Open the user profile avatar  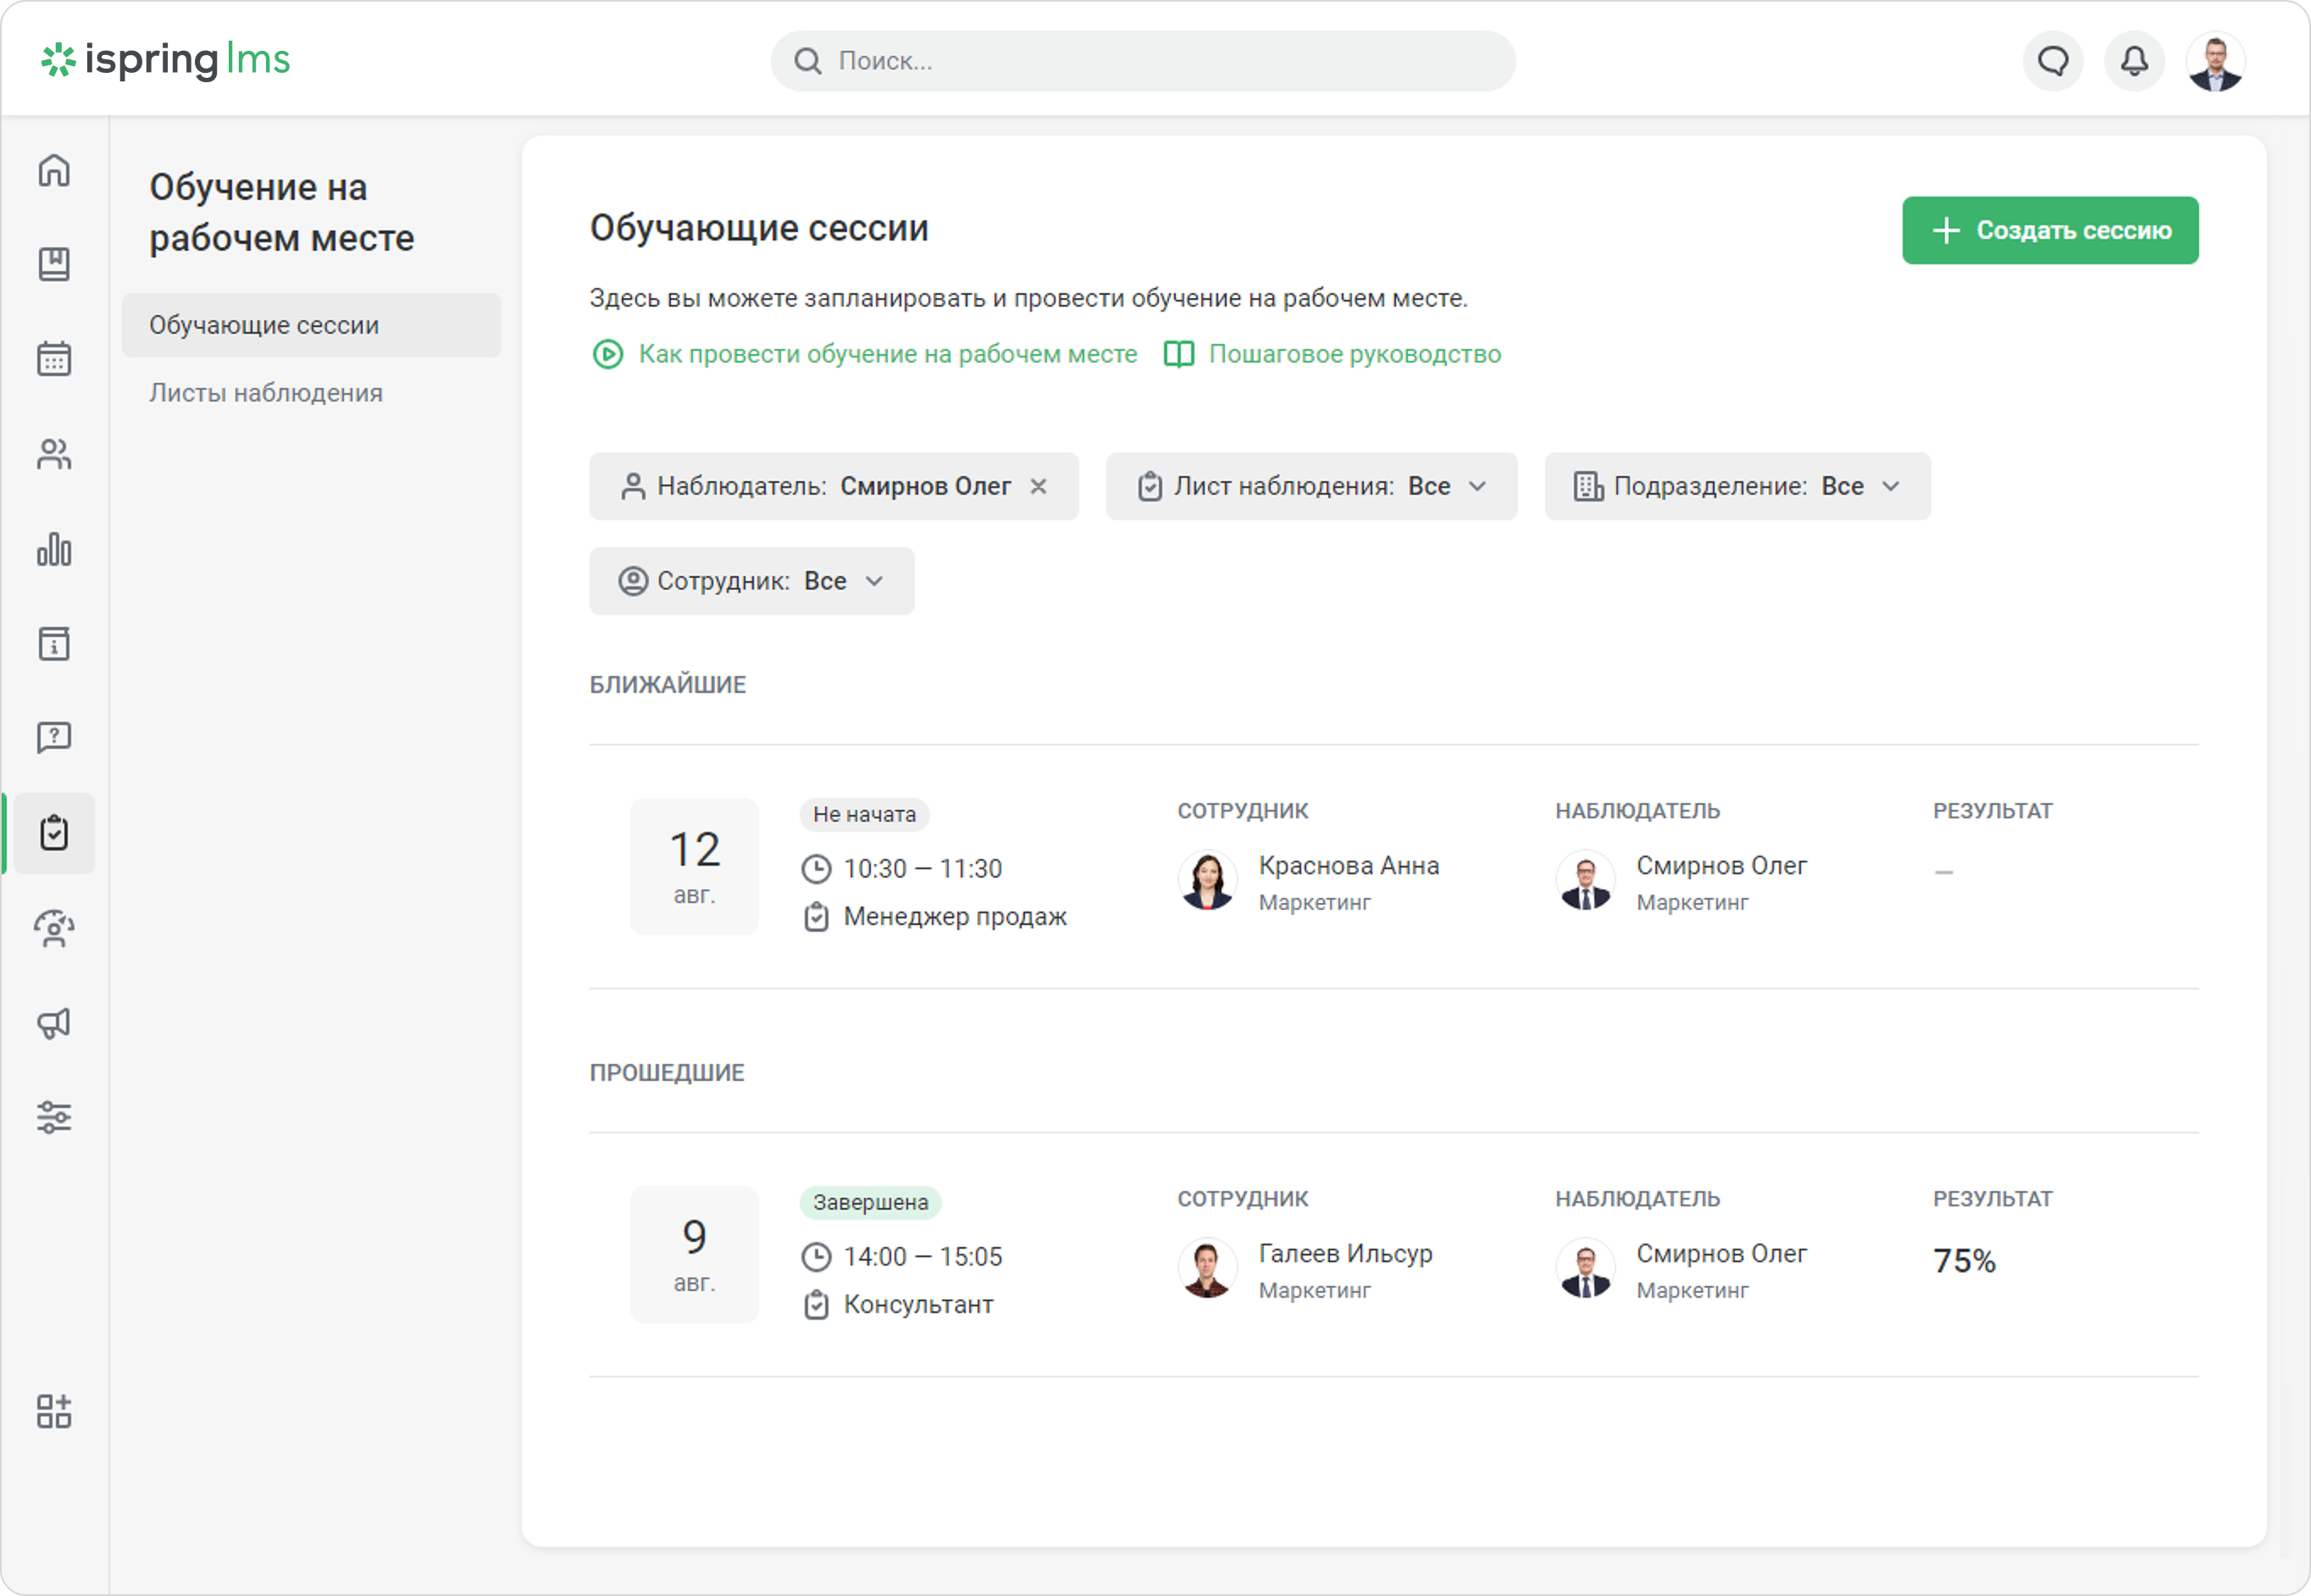pyautogui.click(x=2215, y=61)
